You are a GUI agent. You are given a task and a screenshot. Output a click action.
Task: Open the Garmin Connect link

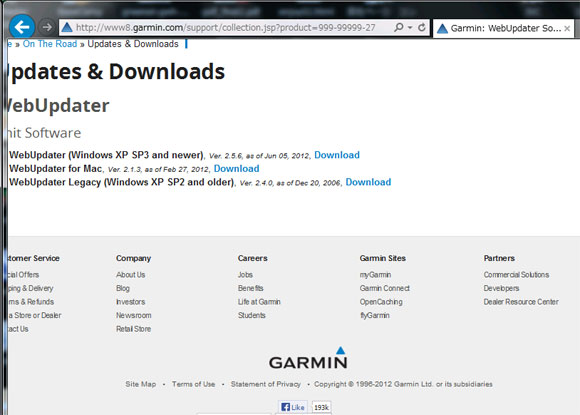coord(385,288)
